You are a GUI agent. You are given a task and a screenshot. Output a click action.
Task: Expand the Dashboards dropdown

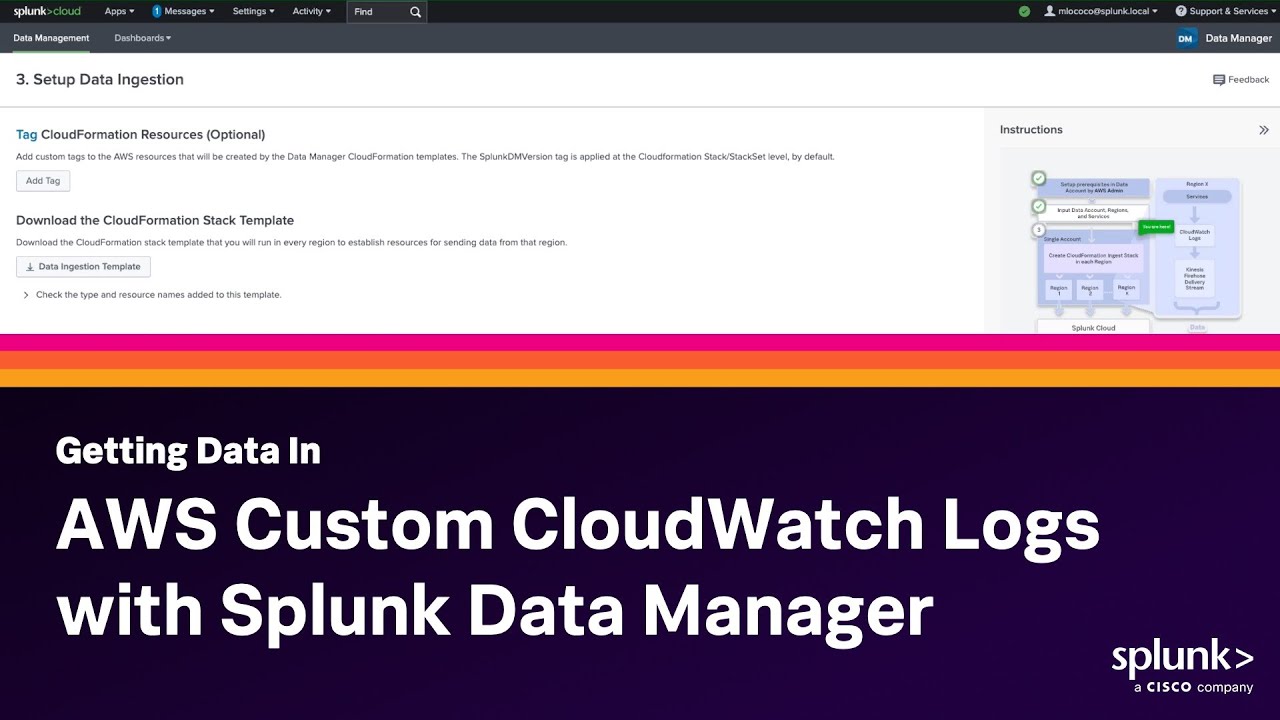pos(143,38)
